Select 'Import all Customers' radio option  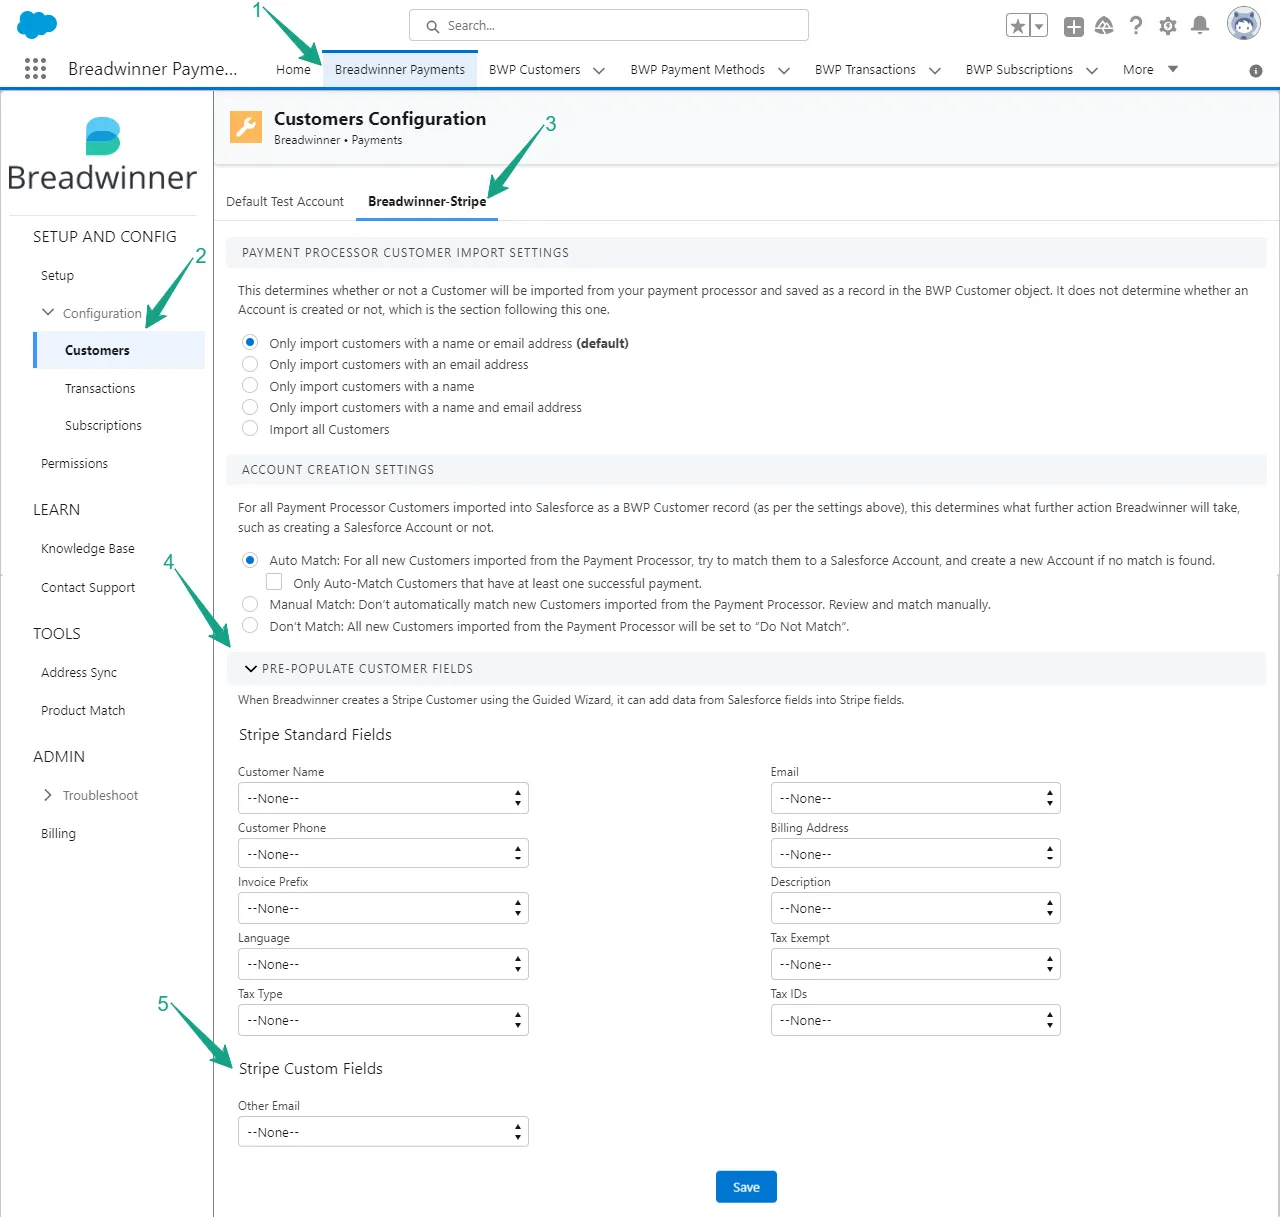tap(250, 429)
